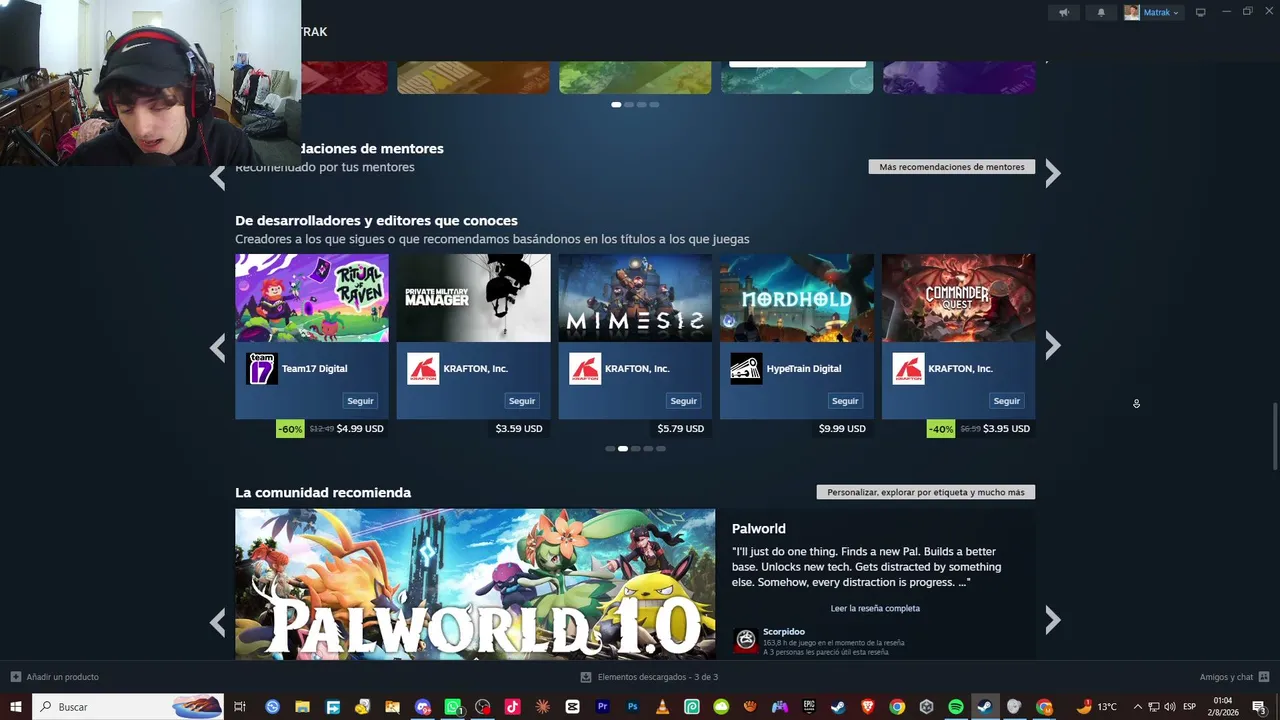Viewport: 1280px width, 720px height.
Task: Open Unity Hub from the taskbar
Action: coord(927,707)
